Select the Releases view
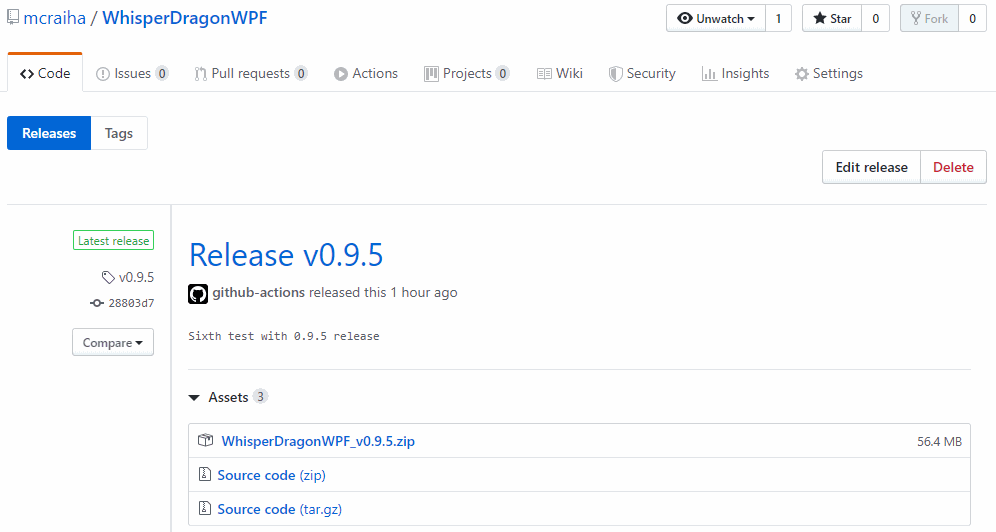This screenshot has height=532, width=996. coord(49,133)
